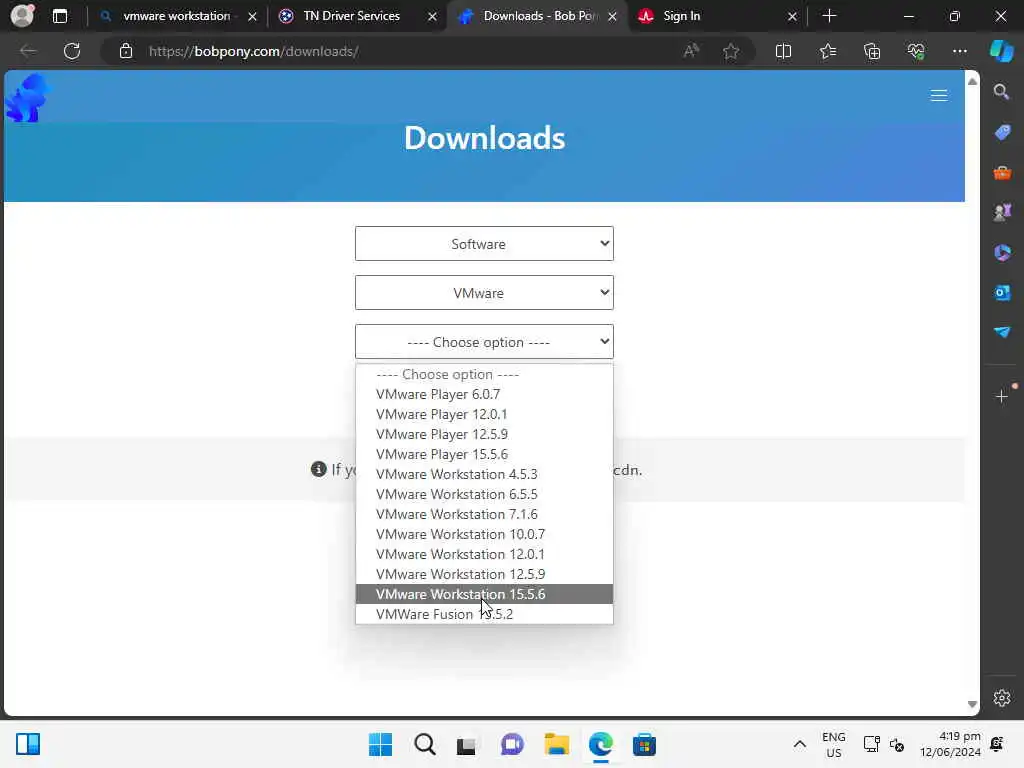Open taskbar Search
1024x768 pixels.
pyautogui.click(x=424, y=744)
